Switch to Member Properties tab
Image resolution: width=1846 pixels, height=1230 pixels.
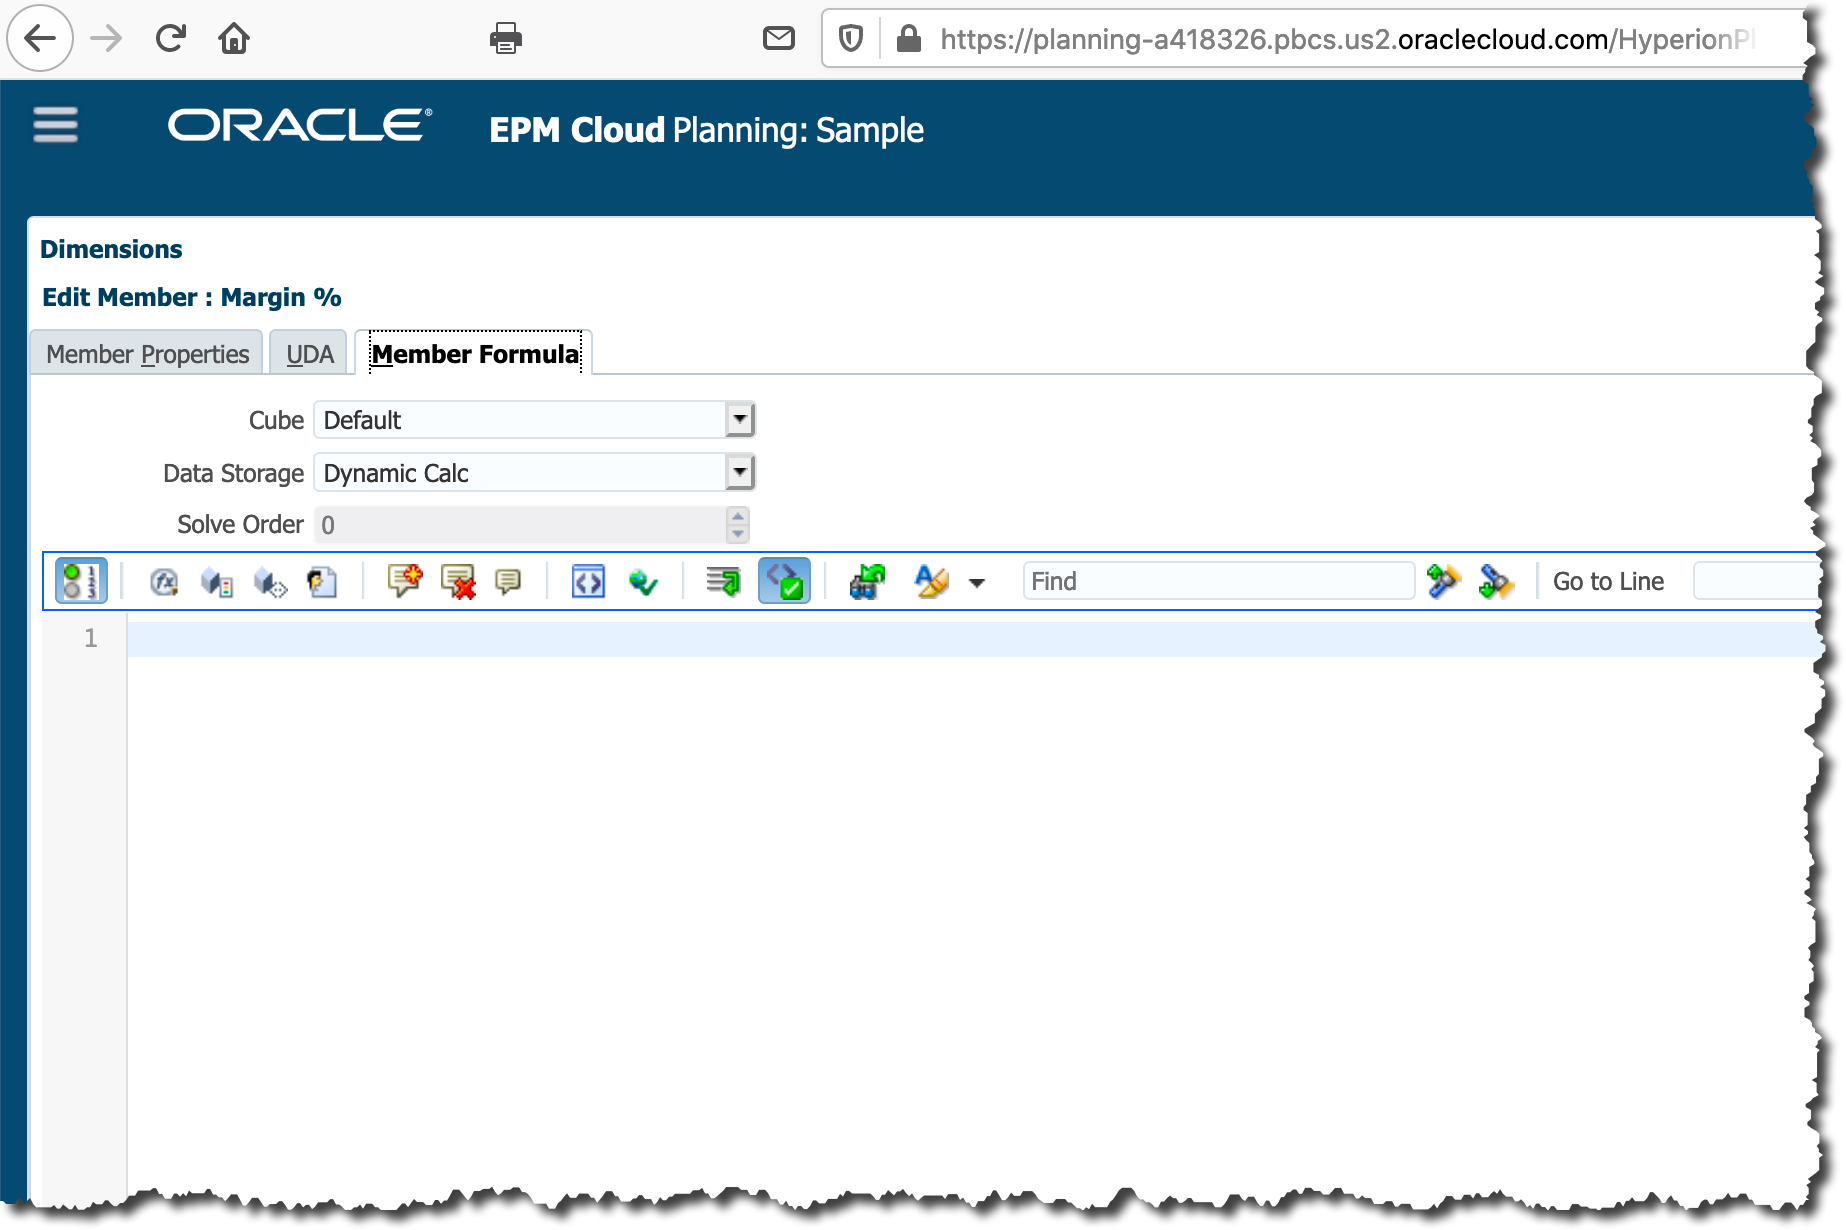147,354
